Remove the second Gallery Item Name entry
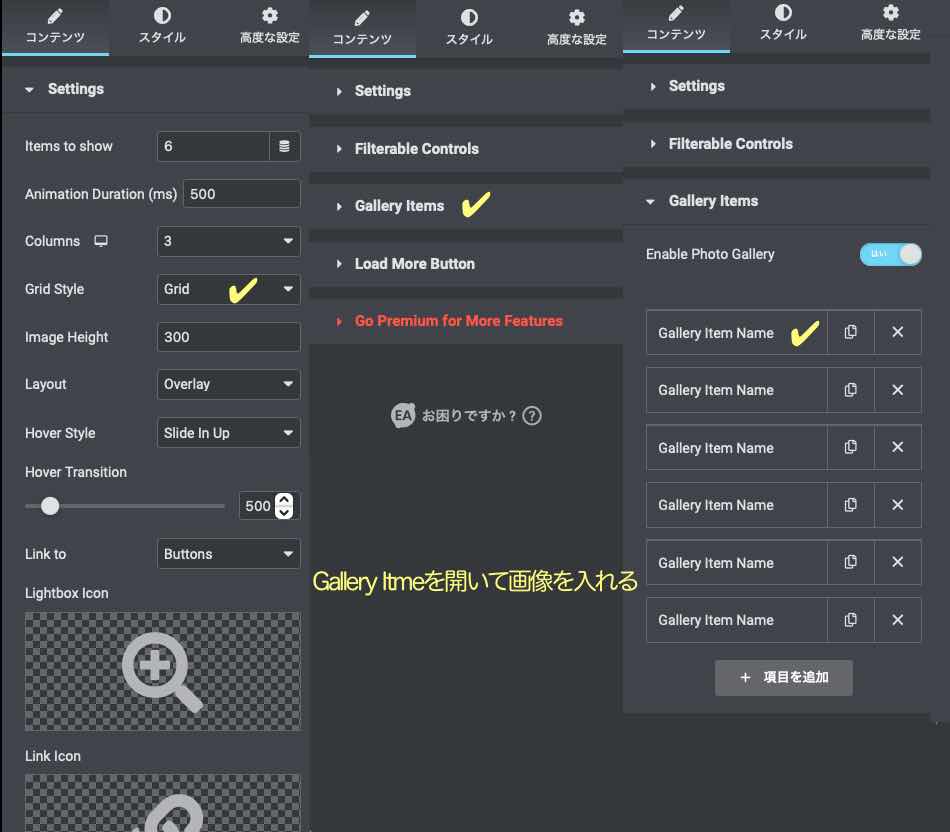The width and height of the screenshot is (950, 832). (x=897, y=390)
